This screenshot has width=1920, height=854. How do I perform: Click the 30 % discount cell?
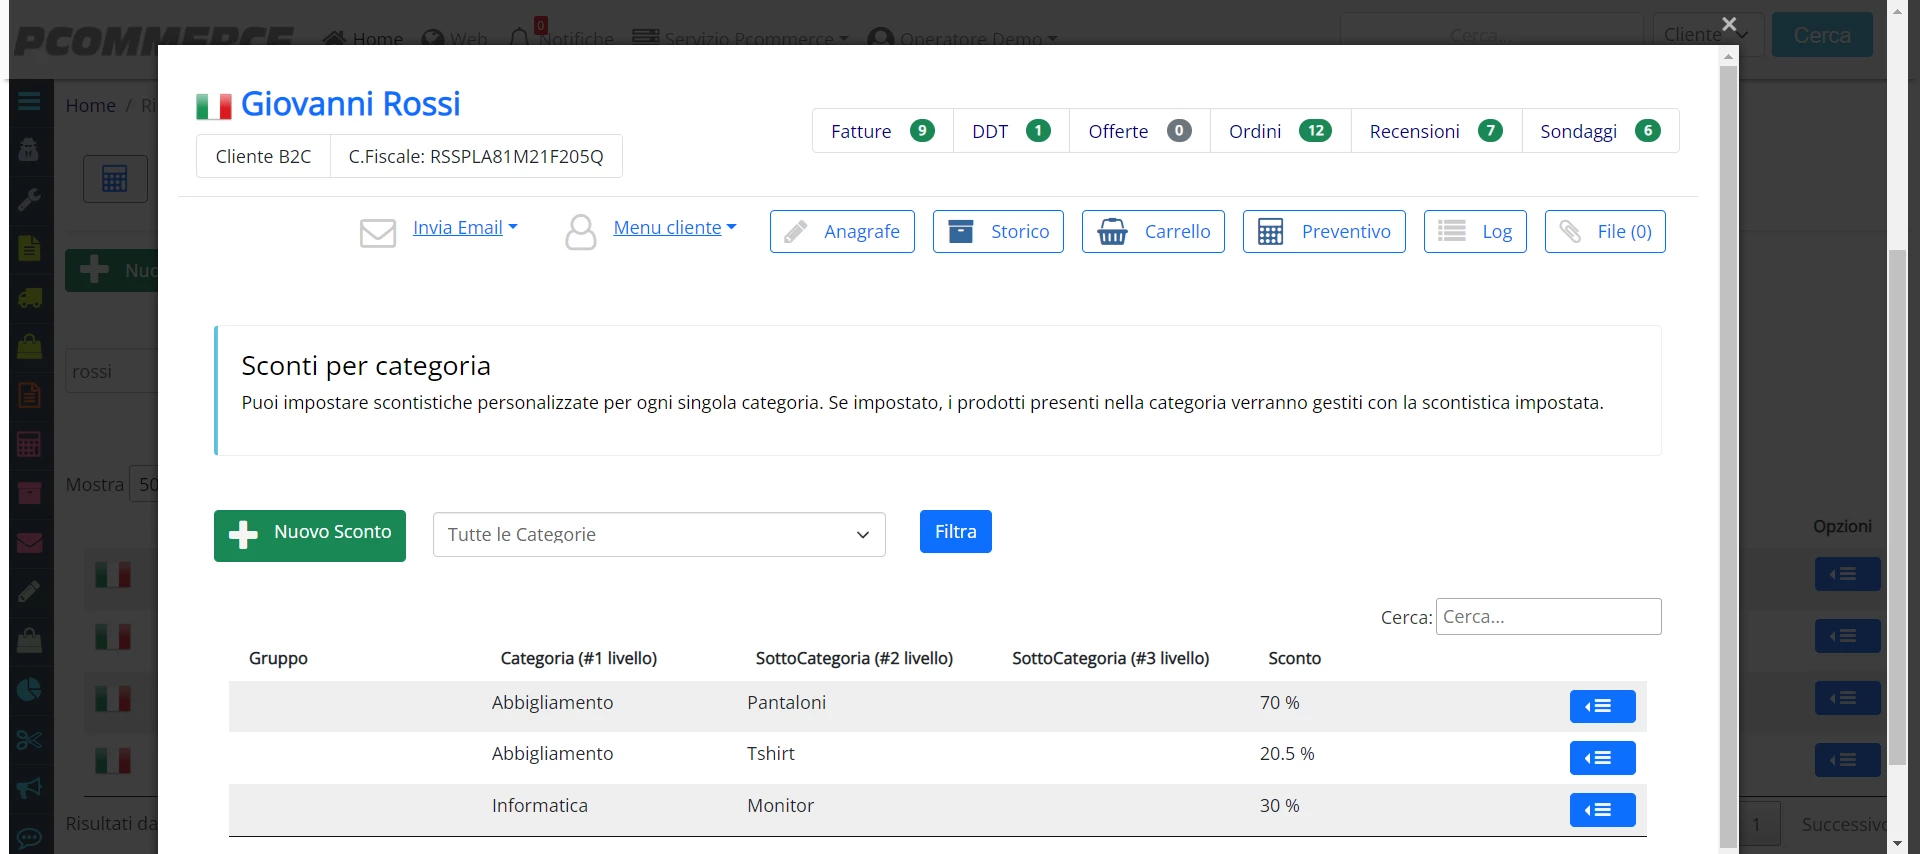[1280, 806]
